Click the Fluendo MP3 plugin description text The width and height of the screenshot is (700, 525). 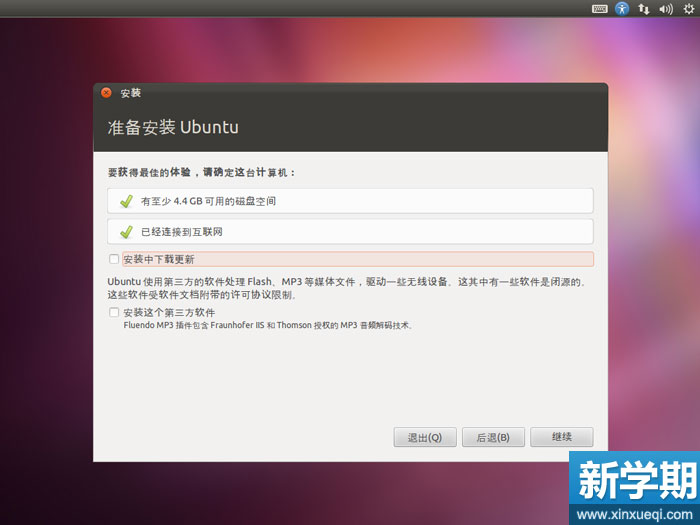click(268, 325)
